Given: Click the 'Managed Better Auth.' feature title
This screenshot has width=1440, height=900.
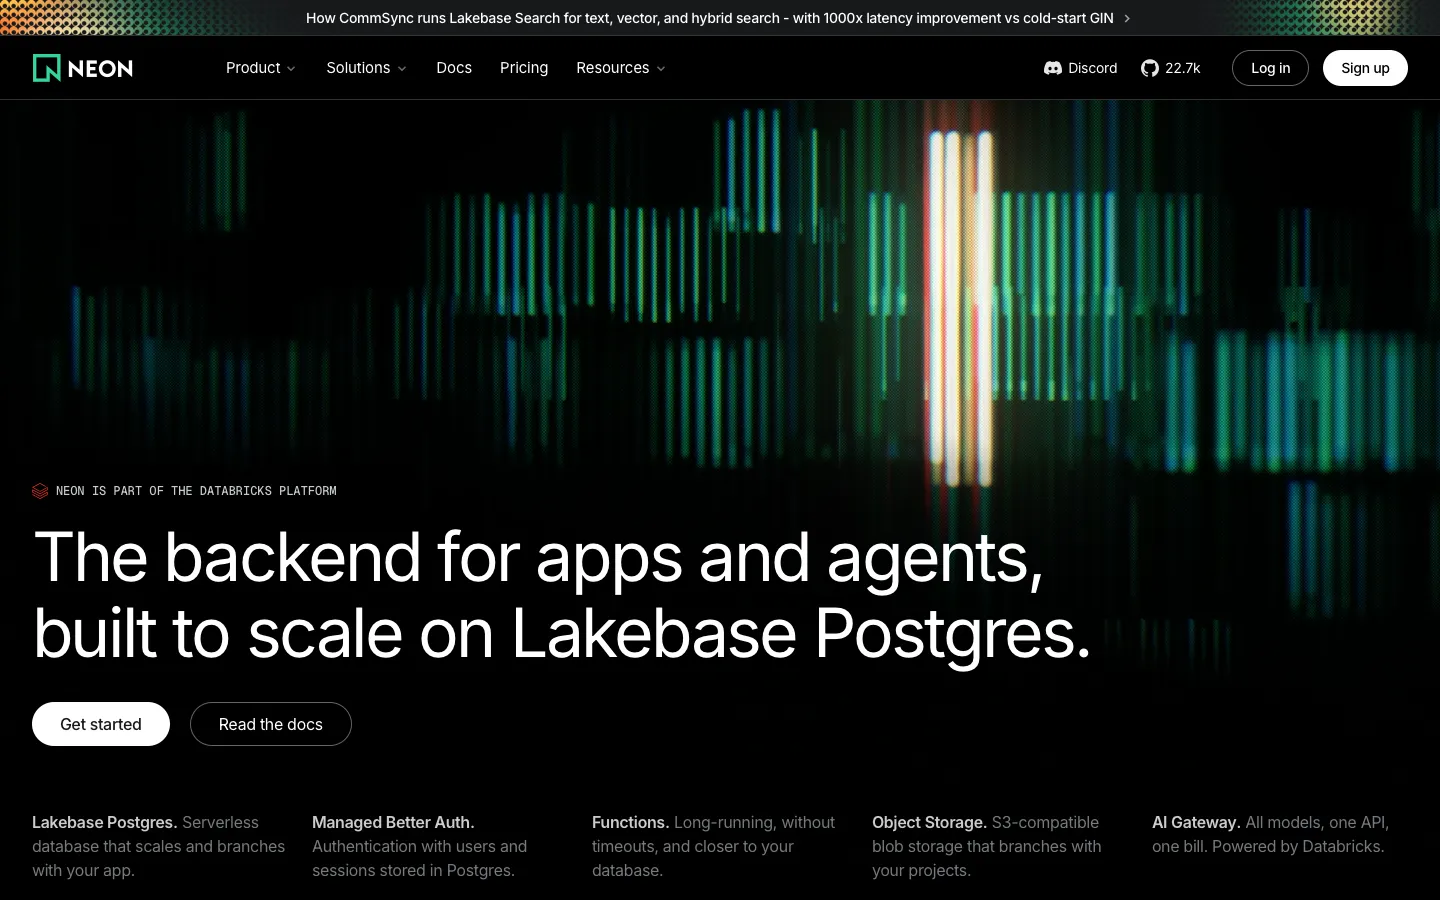Looking at the screenshot, I should pos(393,822).
